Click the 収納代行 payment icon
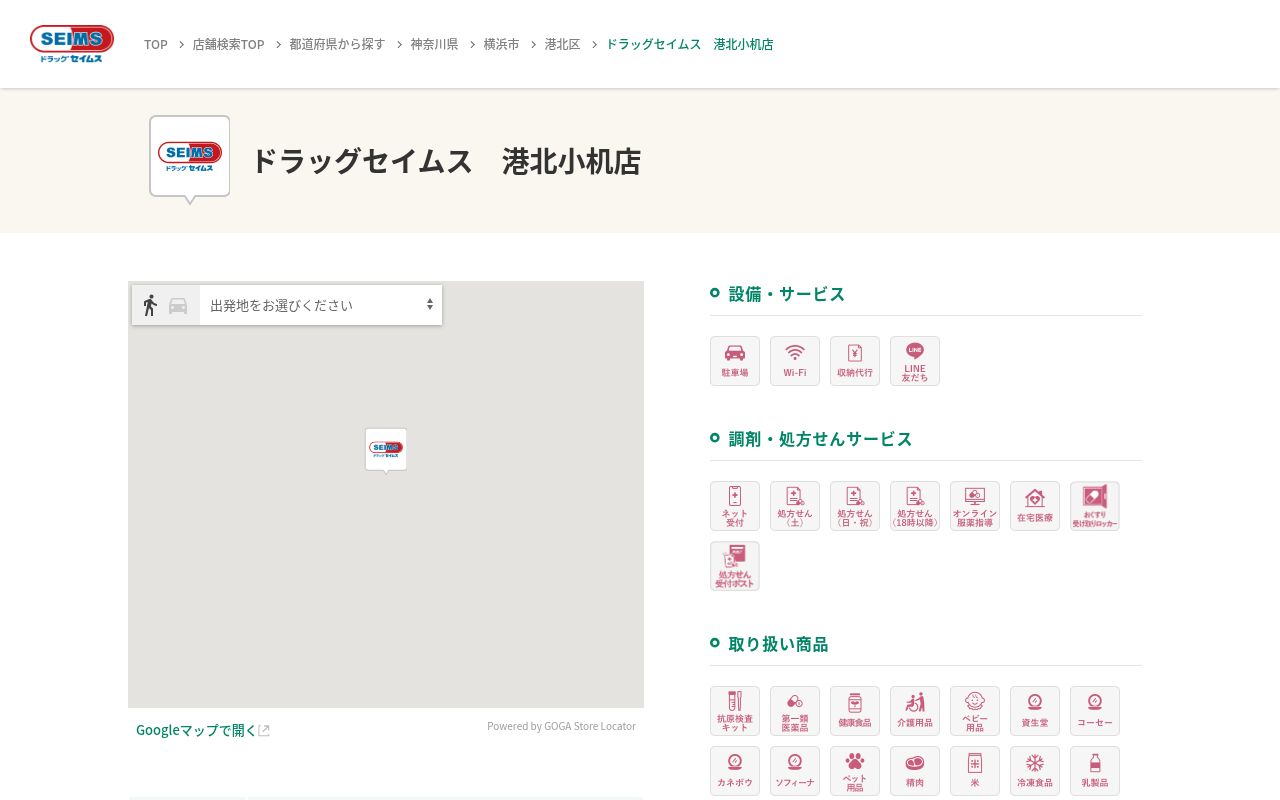 point(855,361)
